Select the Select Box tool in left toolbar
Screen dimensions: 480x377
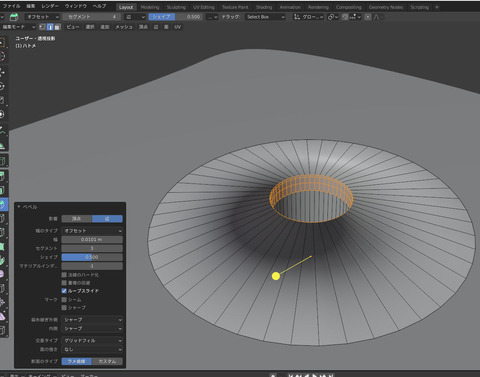coord(3,43)
